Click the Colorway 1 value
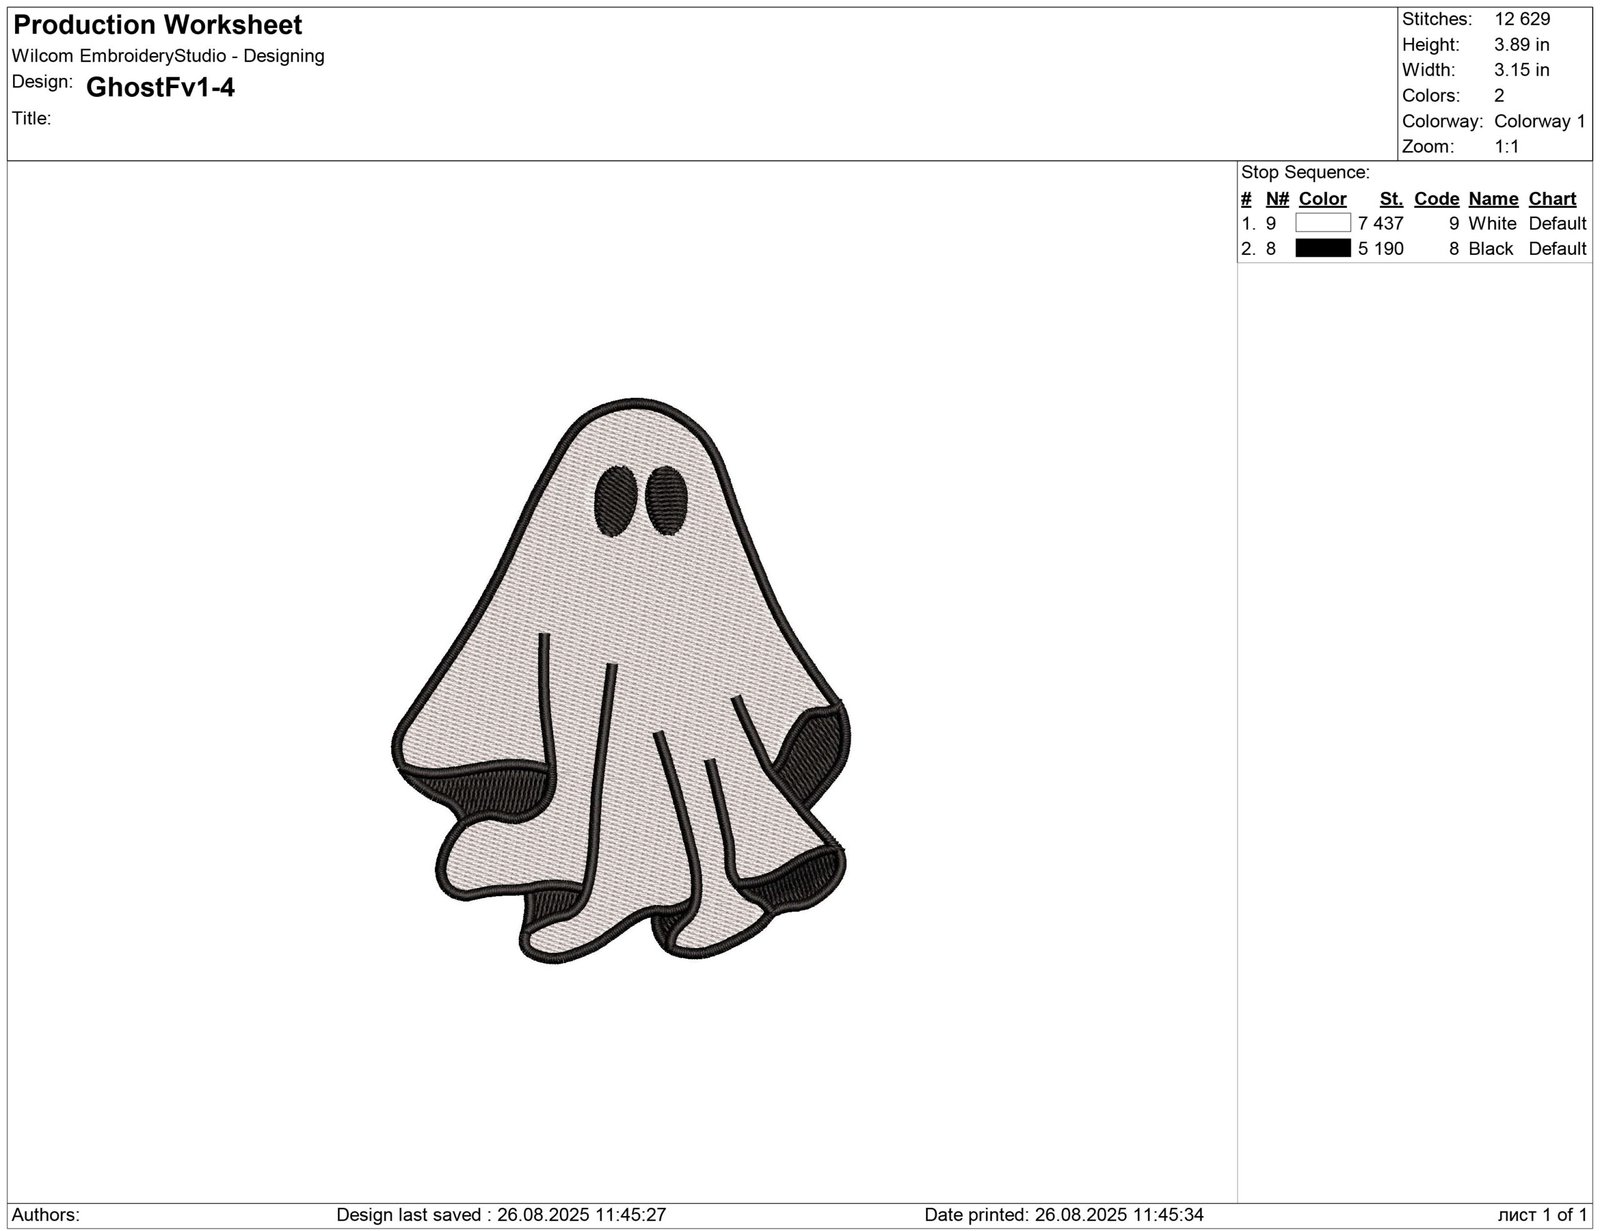The height and width of the screenshot is (1231, 1600). click(x=1539, y=121)
